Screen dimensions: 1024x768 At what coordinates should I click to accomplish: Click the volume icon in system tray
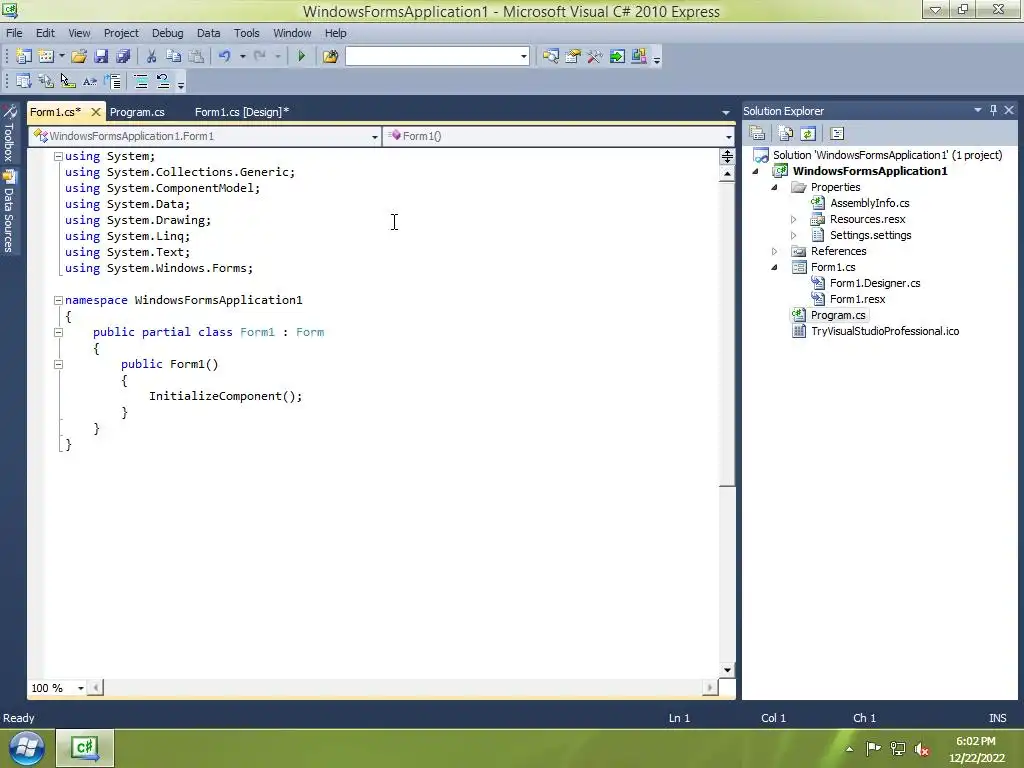921,749
